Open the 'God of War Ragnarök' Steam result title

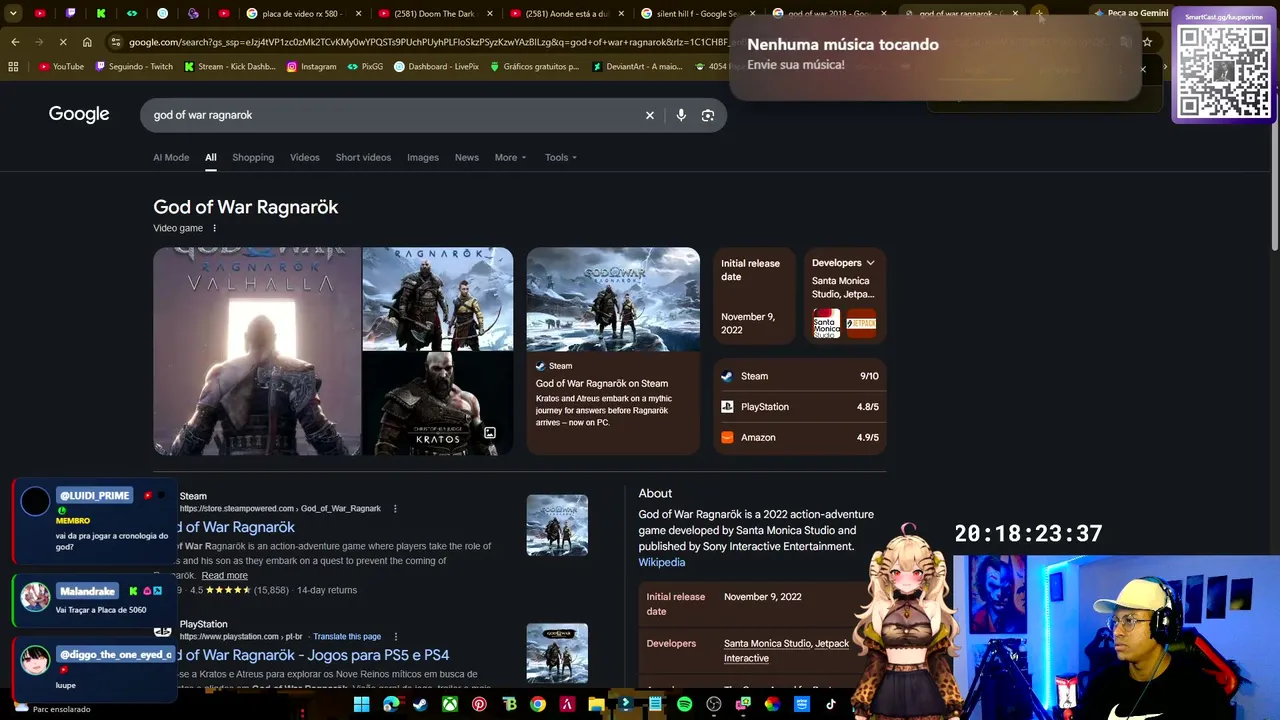pyautogui.click(x=236, y=527)
